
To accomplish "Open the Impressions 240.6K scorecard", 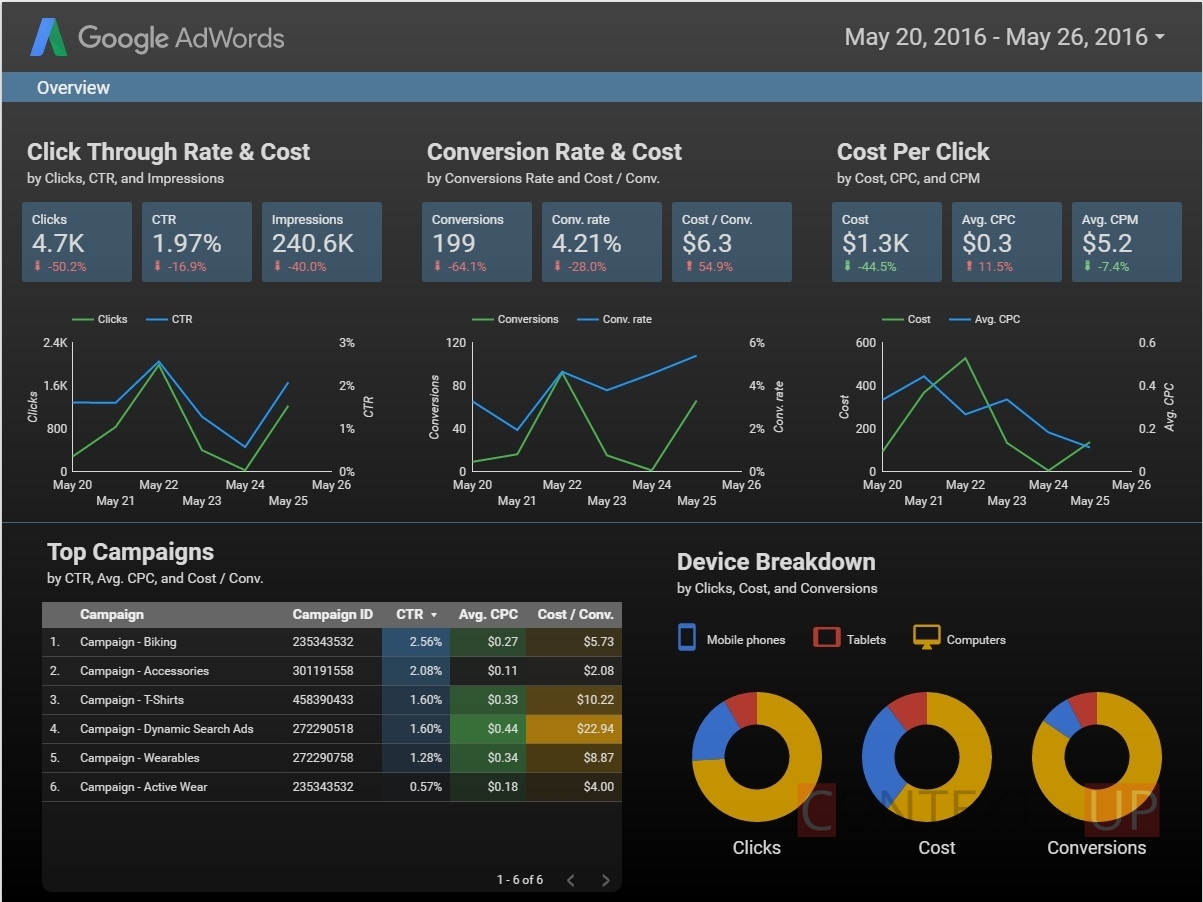I will (x=322, y=242).
